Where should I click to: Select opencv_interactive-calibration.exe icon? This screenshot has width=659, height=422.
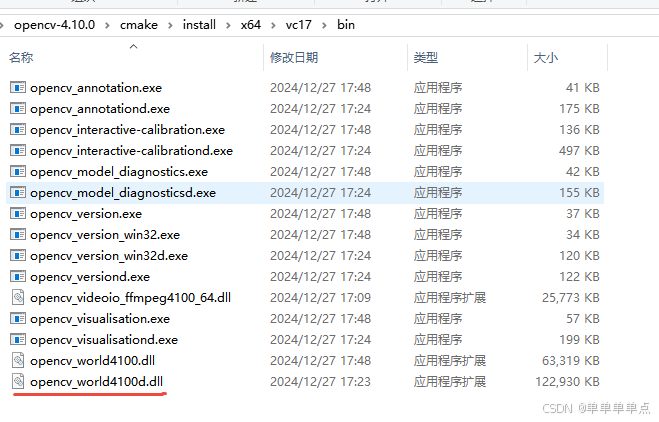(18, 129)
